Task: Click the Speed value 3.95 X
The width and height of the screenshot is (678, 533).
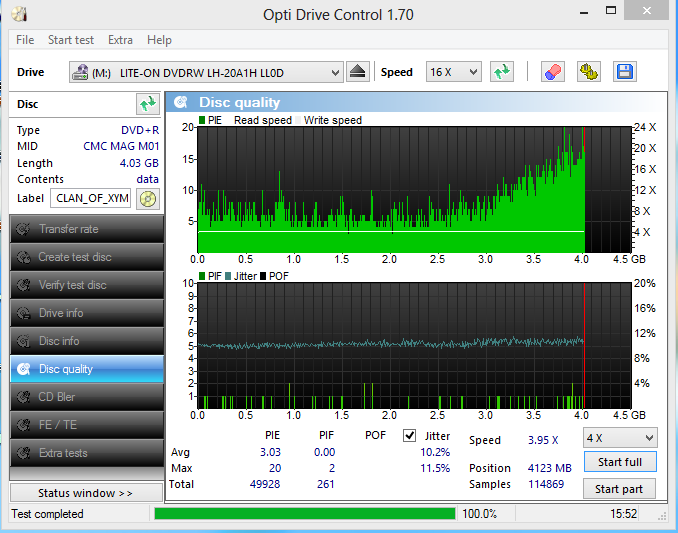Action: click(x=543, y=440)
